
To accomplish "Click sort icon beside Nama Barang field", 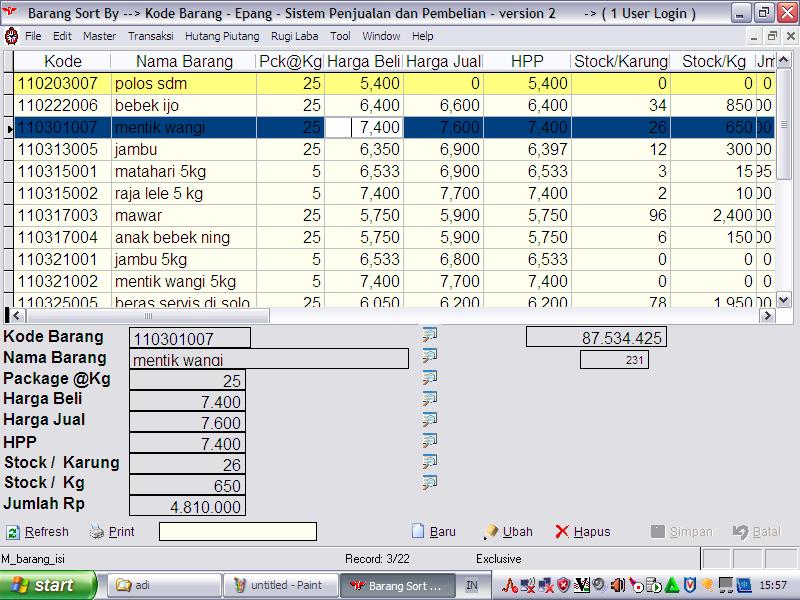I will pos(430,355).
